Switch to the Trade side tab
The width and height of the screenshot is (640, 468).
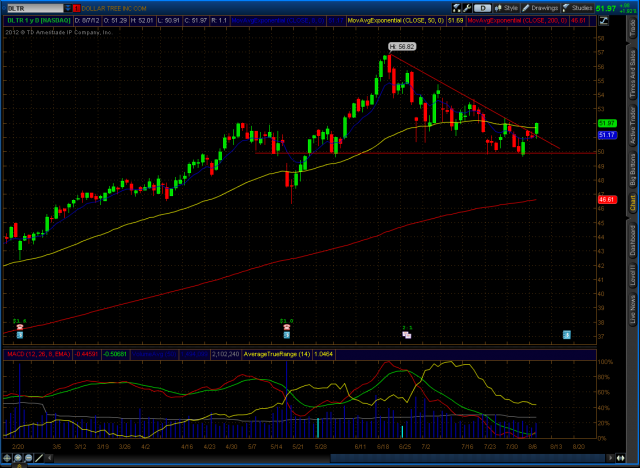[633, 28]
